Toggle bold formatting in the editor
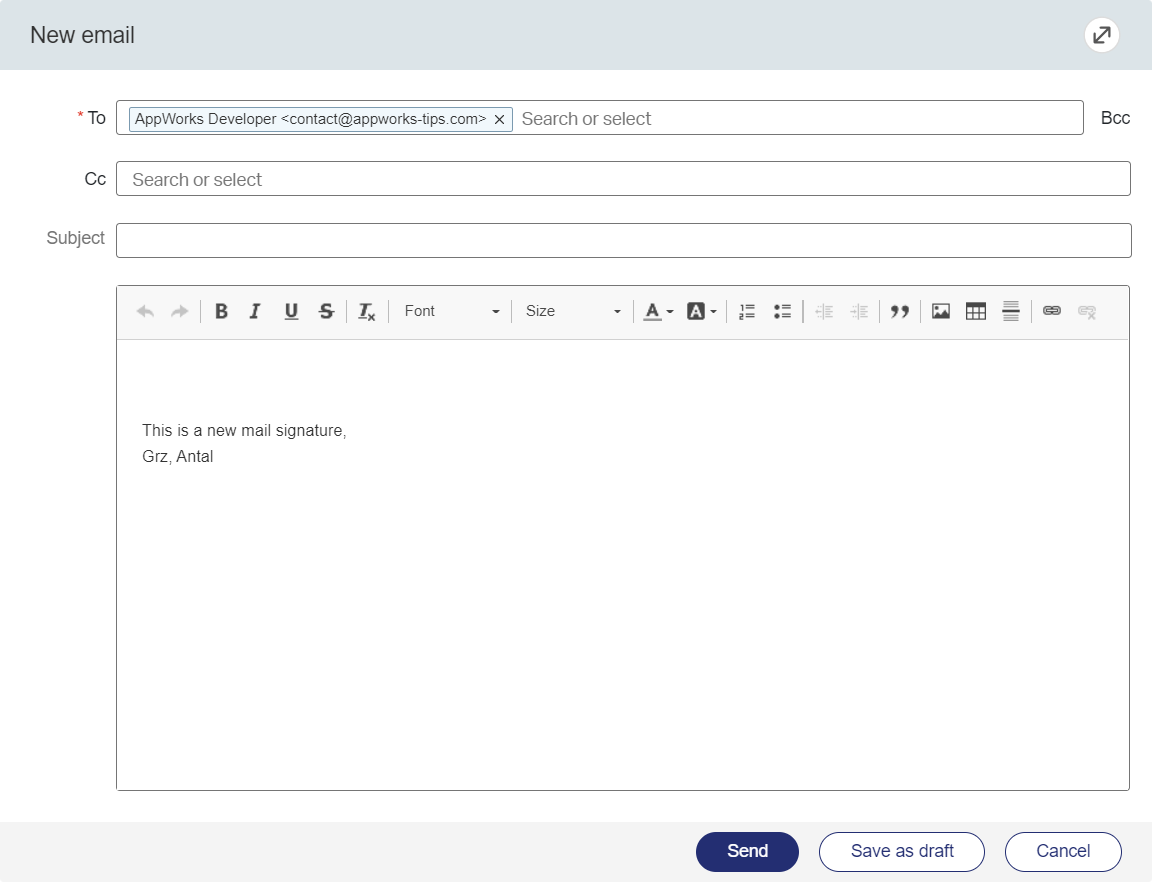Image resolution: width=1152 pixels, height=882 pixels. click(221, 311)
